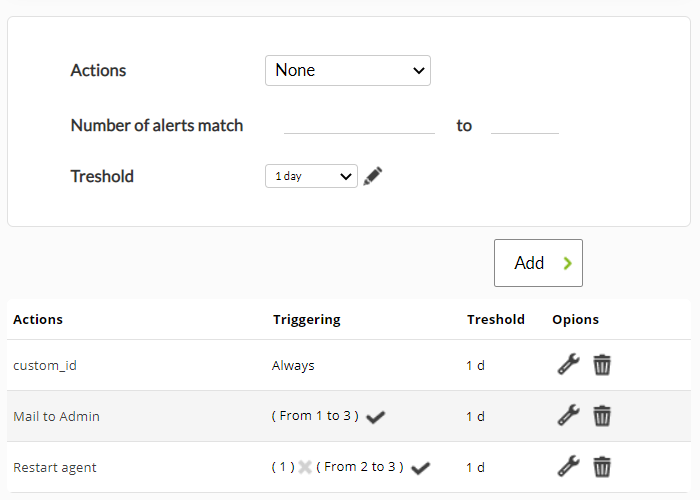Delete the Restart agent action with its trash icon
The width and height of the screenshot is (700, 500).
click(602, 467)
